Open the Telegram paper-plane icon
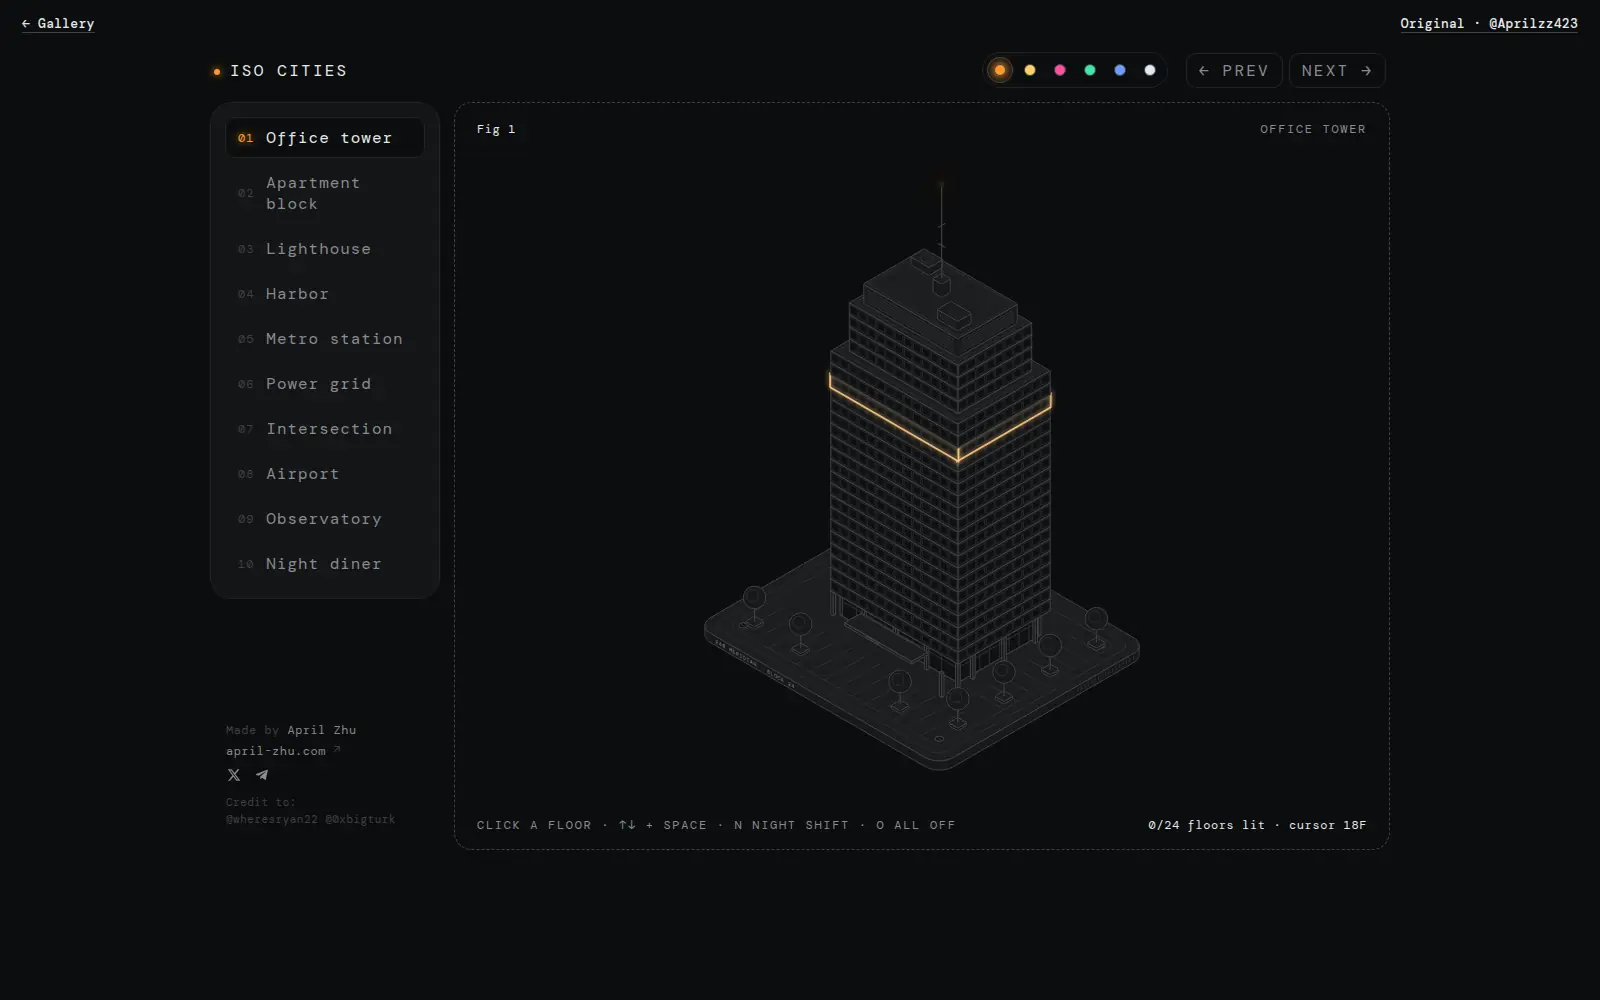This screenshot has width=1600, height=1000. click(x=262, y=775)
